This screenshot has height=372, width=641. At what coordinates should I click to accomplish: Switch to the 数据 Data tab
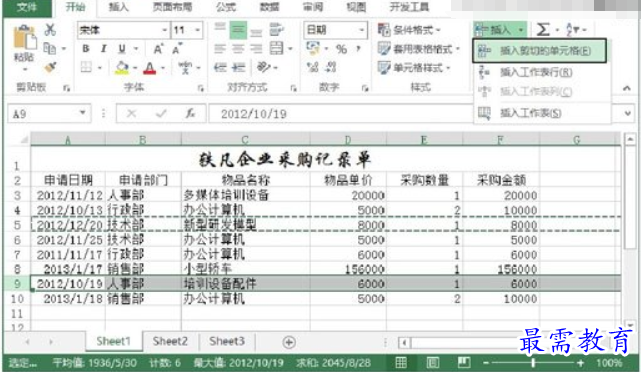pyautogui.click(x=270, y=7)
